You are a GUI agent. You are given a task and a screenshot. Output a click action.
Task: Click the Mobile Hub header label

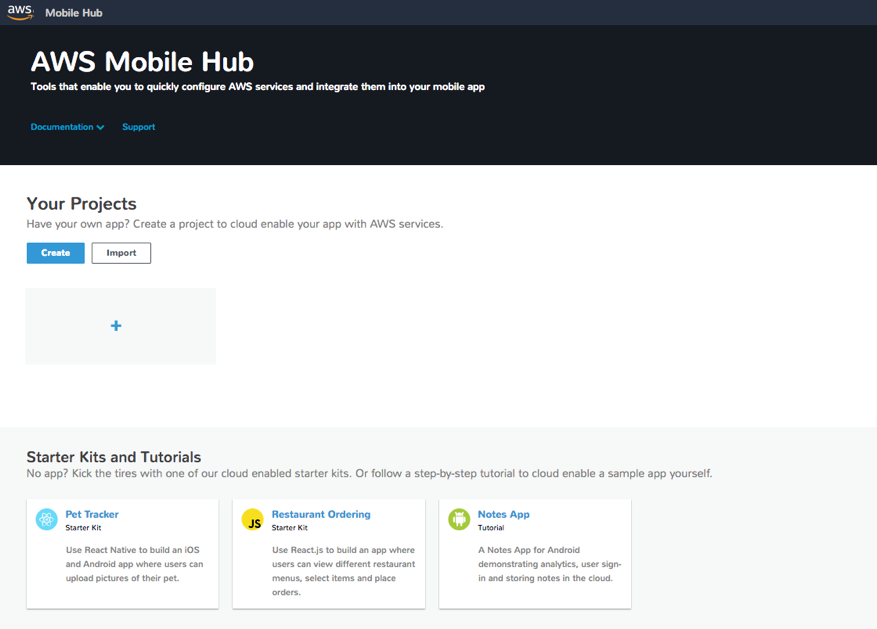click(x=74, y=13)
